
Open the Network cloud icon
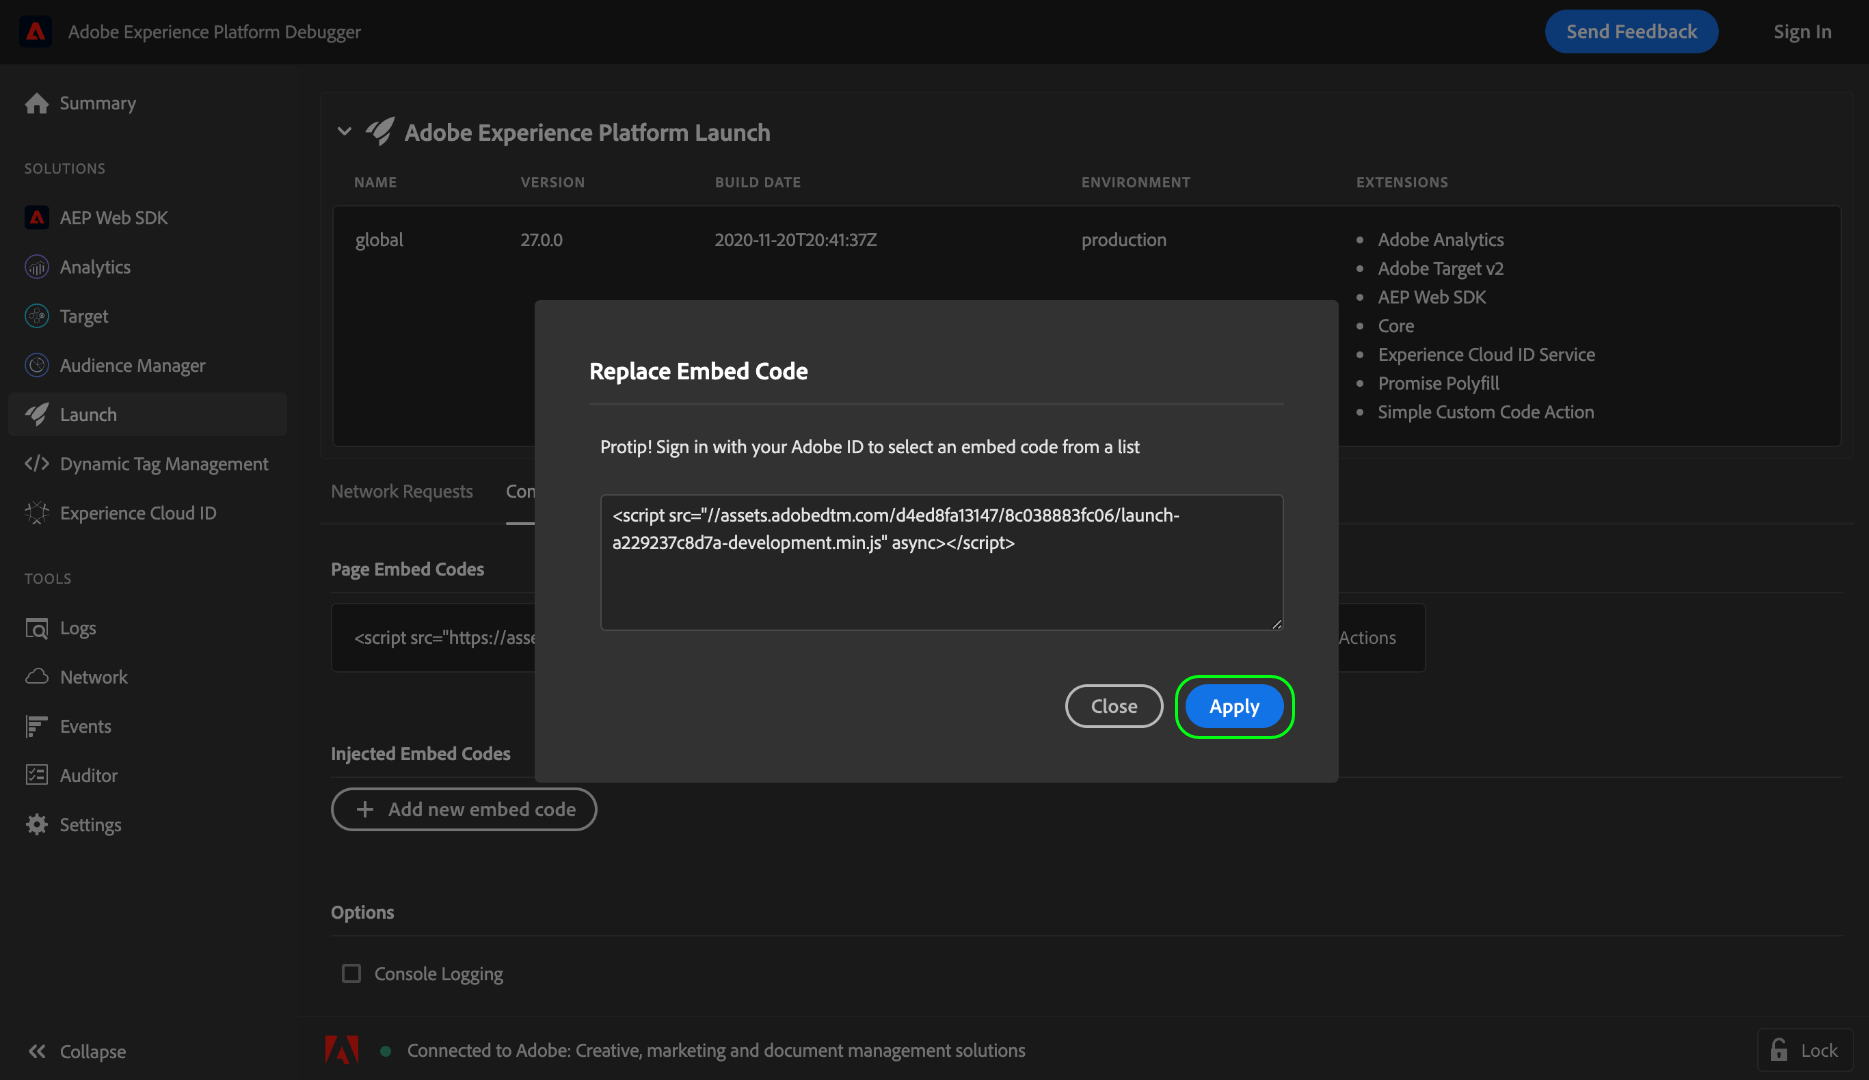[37, 677]
